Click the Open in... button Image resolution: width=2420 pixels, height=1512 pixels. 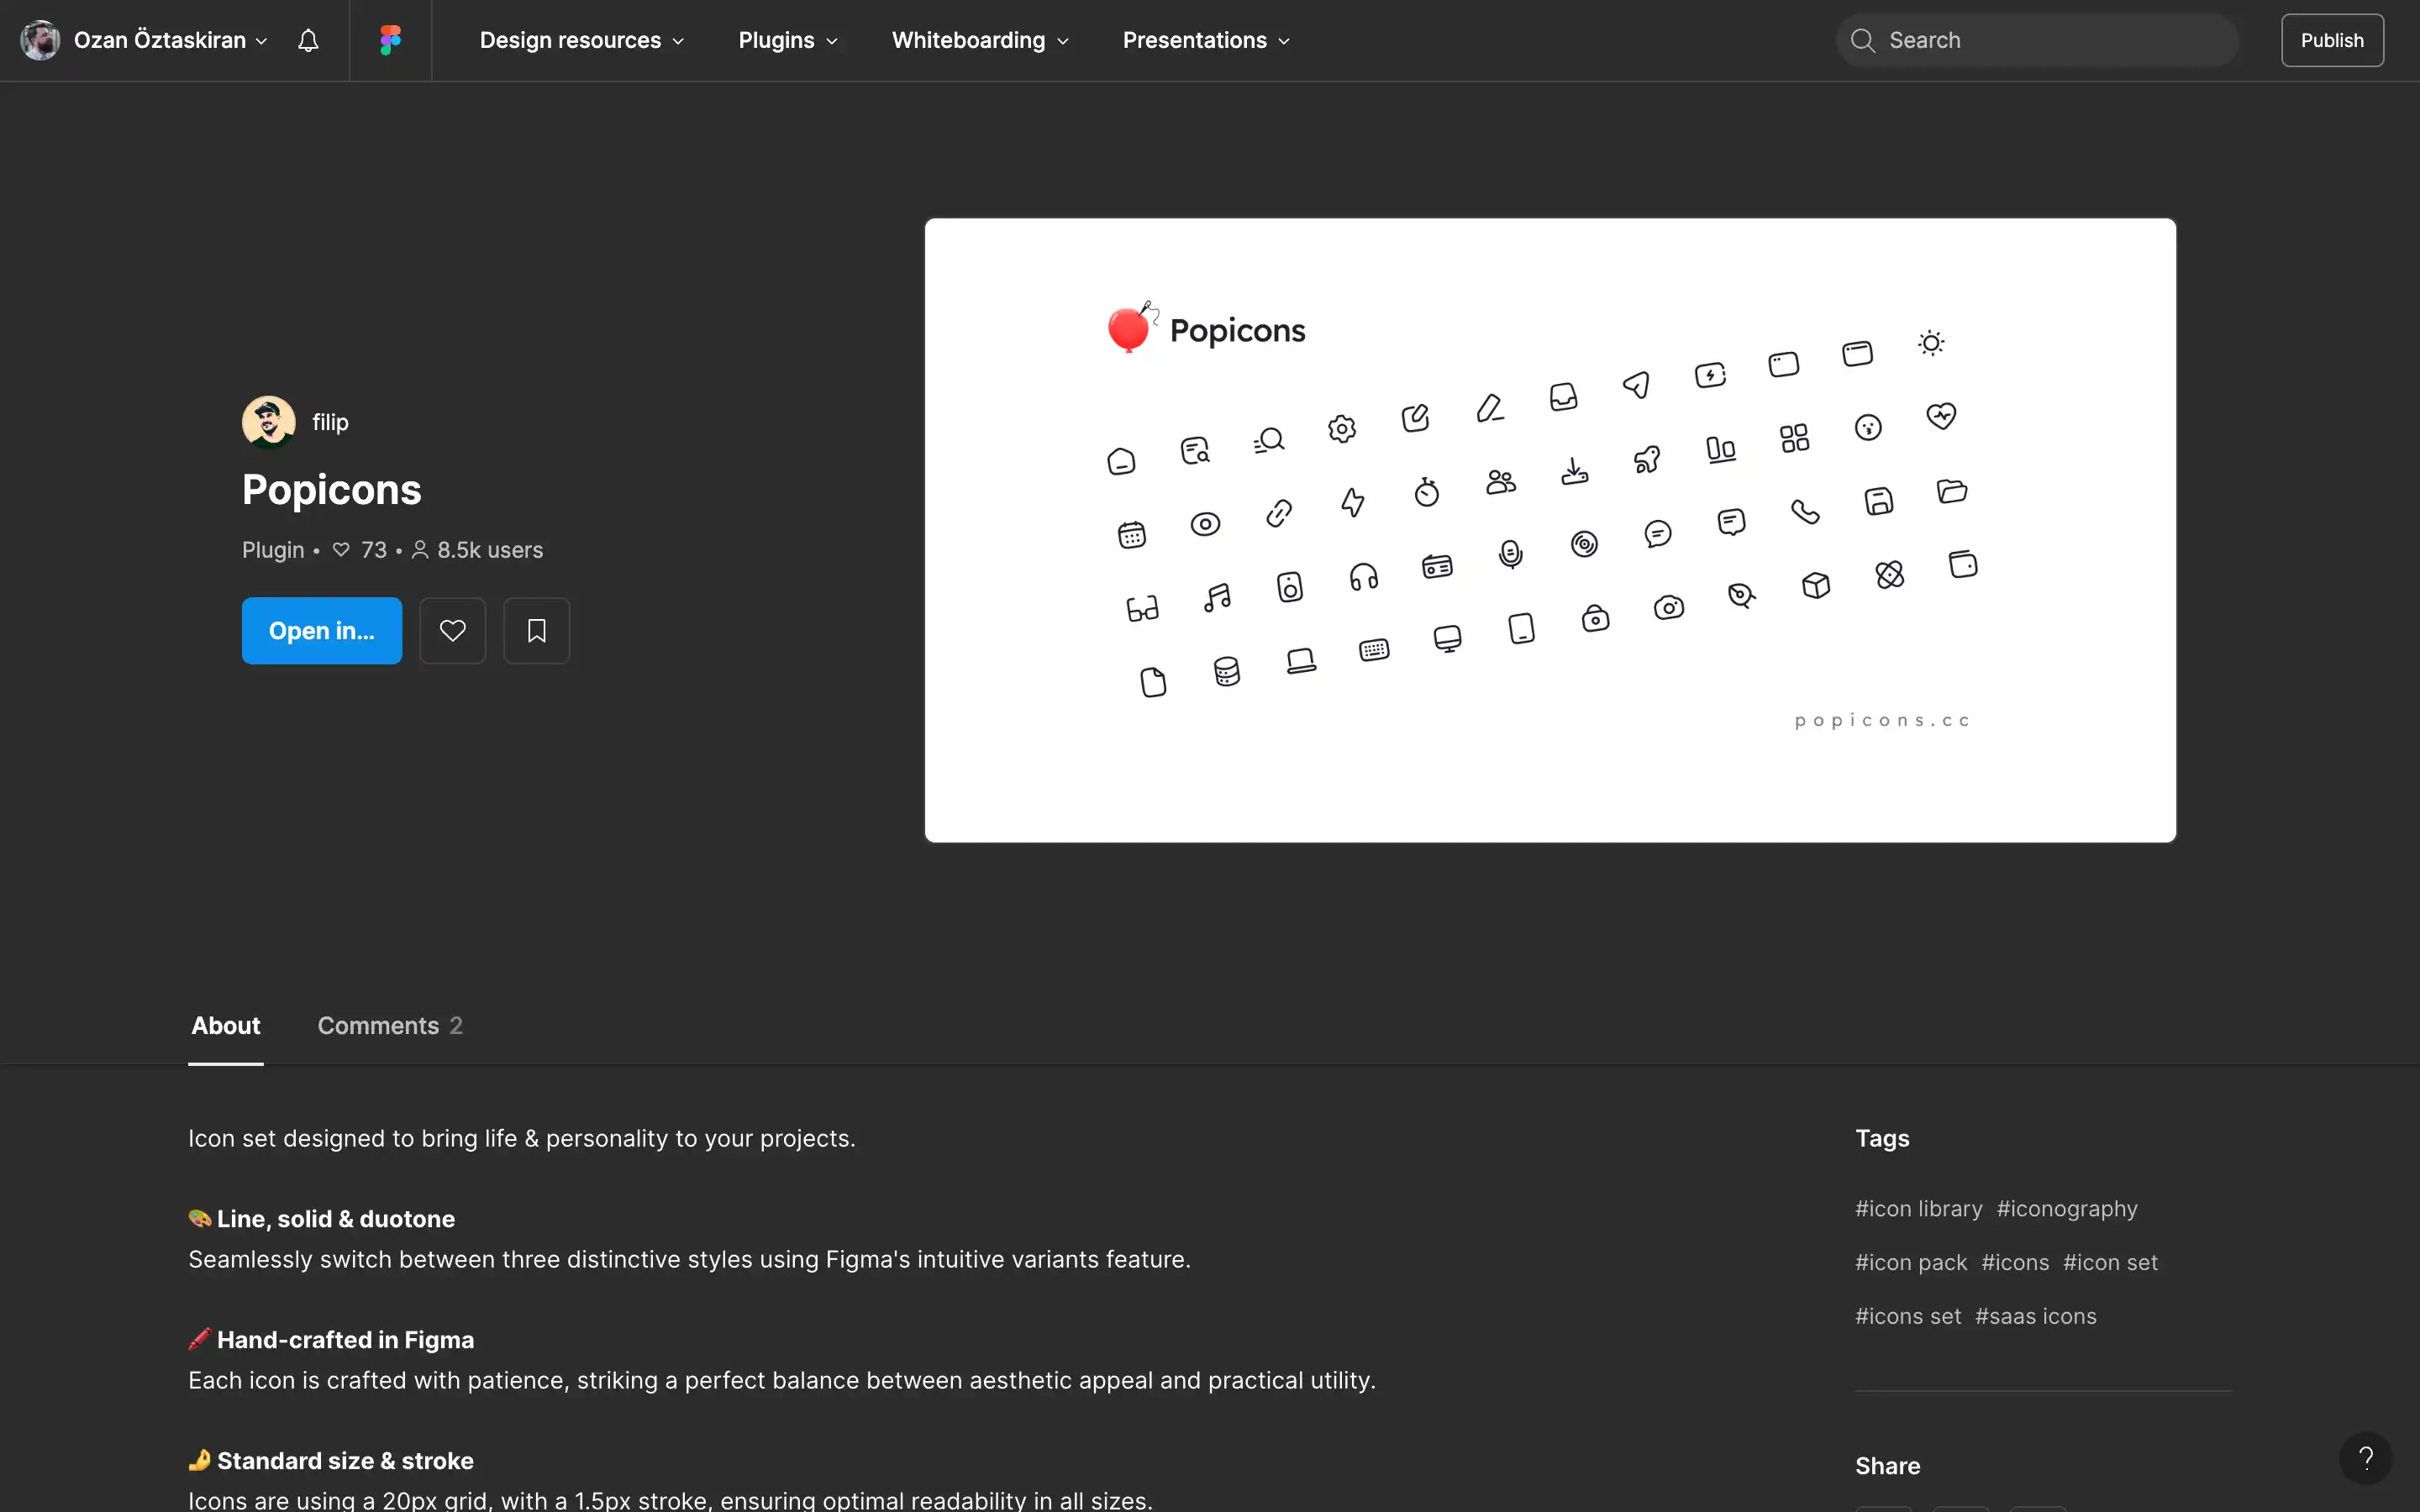coord(322,631)
